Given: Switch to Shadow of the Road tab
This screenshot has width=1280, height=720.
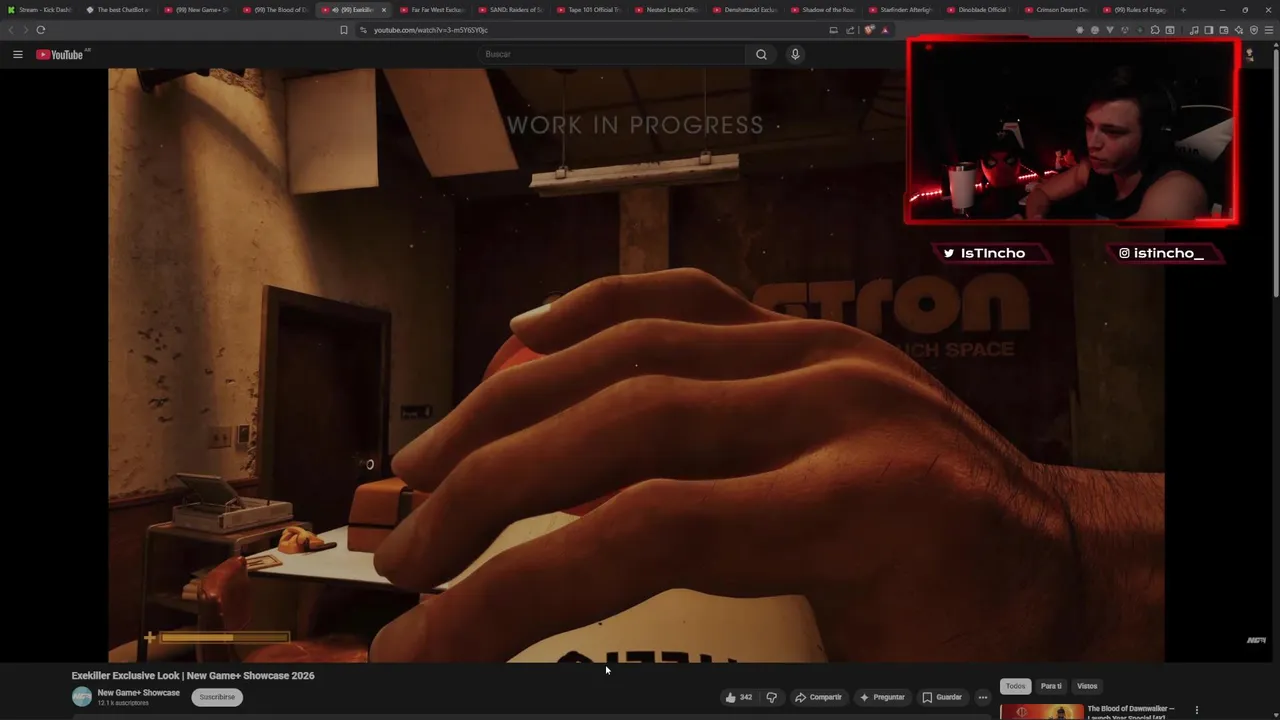Looking at the screenshot, I should coord(823,10).
